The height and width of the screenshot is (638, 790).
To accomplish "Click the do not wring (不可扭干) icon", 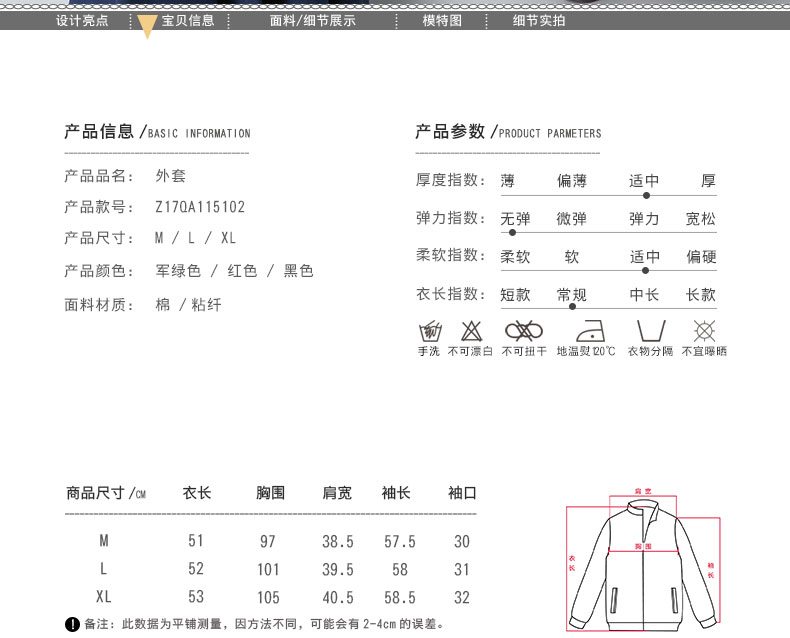I will pos(523,331).
